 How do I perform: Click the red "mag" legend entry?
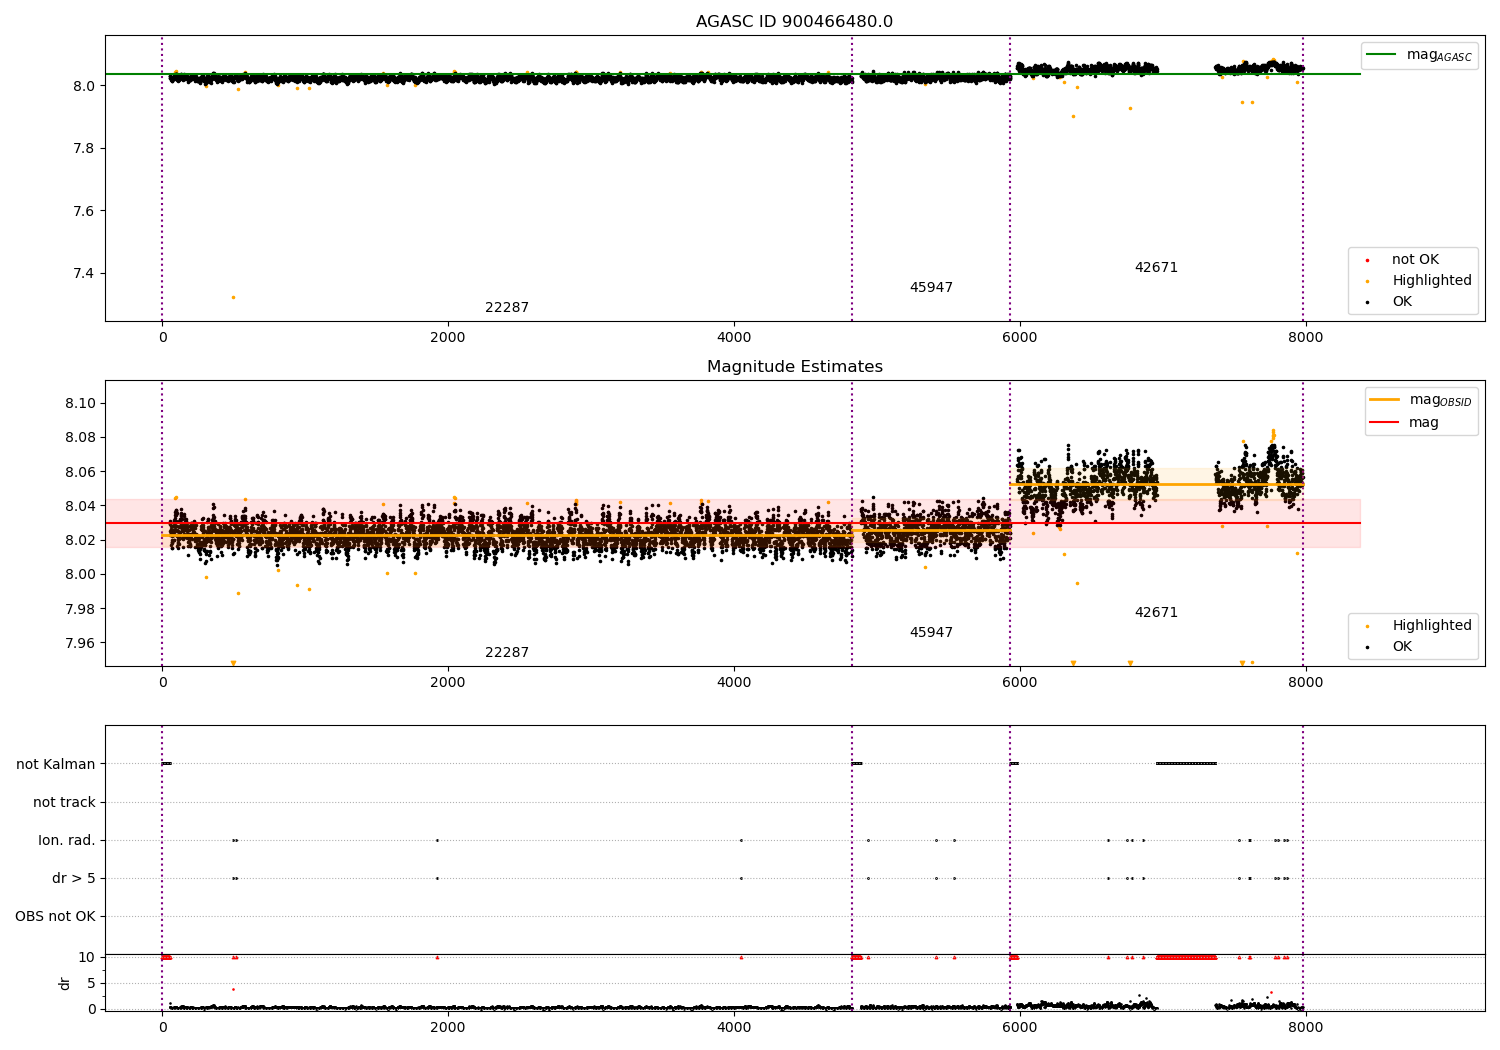tap(1406, 423)
